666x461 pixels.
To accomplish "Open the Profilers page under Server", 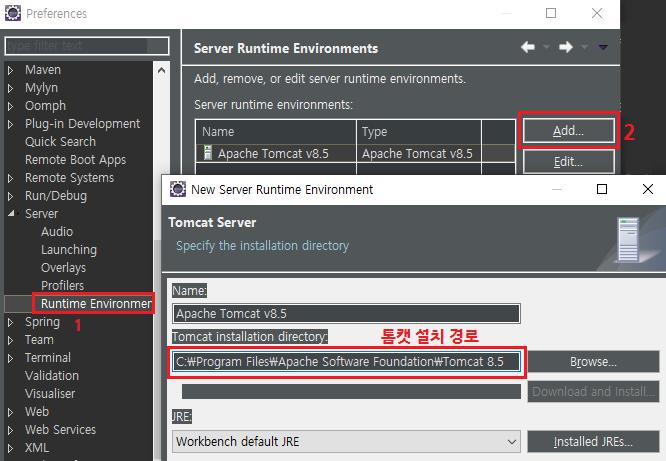I will [x=62, y=286].
